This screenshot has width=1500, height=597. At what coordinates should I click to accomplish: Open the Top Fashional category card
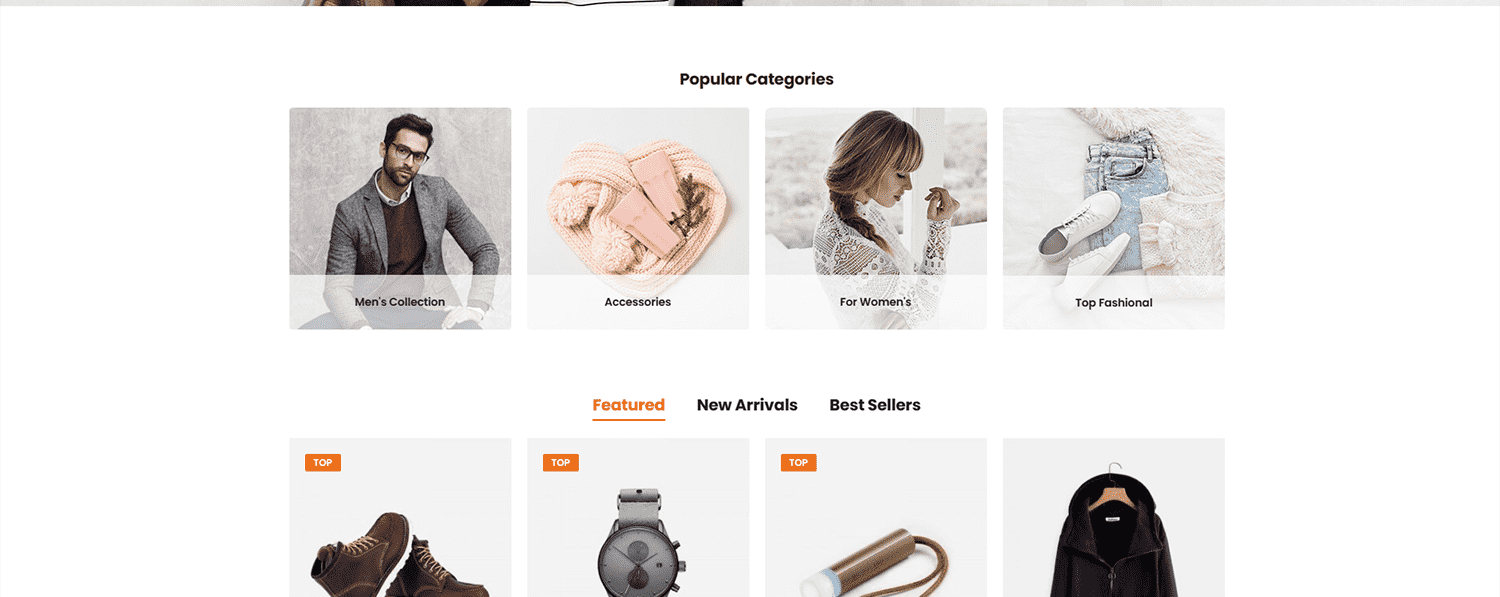tap(1114, 218)
